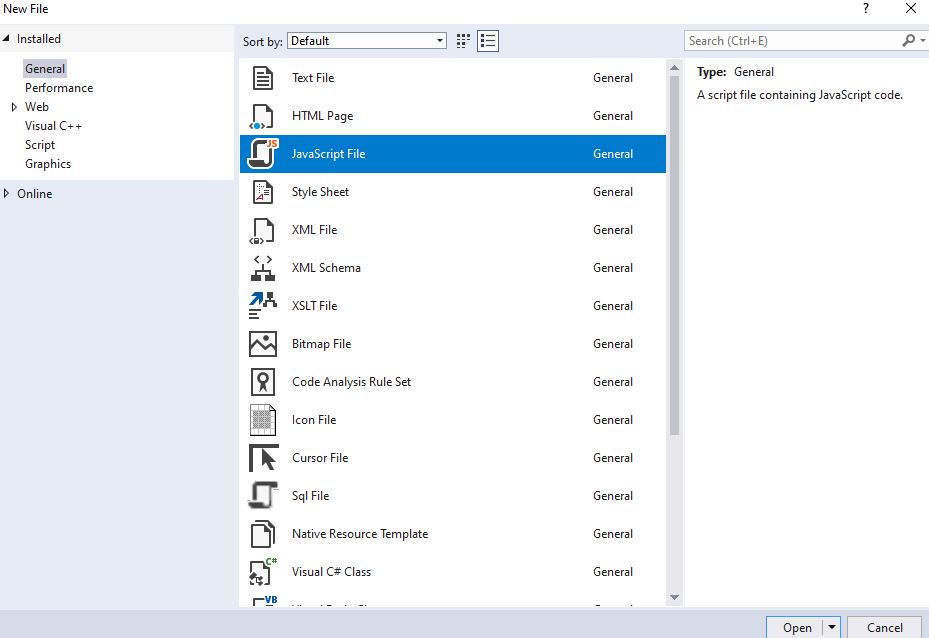929x638 pixels.
Task: Click the Cancel button
Action: [x=885, y=627]
